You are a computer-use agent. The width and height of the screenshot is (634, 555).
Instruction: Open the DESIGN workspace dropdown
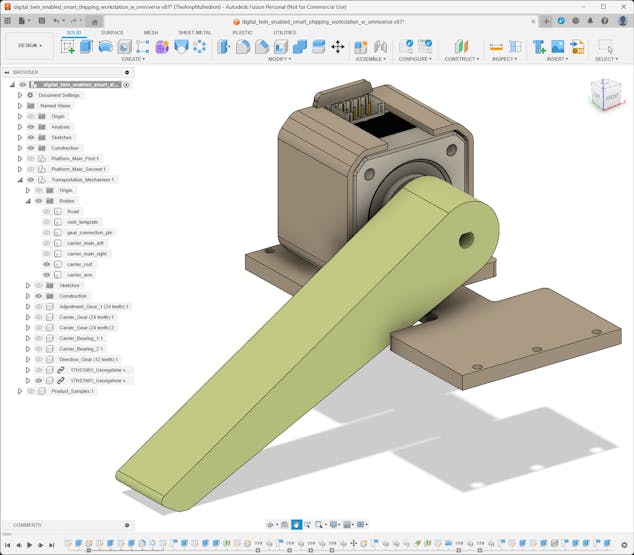(x=29, y=45)
